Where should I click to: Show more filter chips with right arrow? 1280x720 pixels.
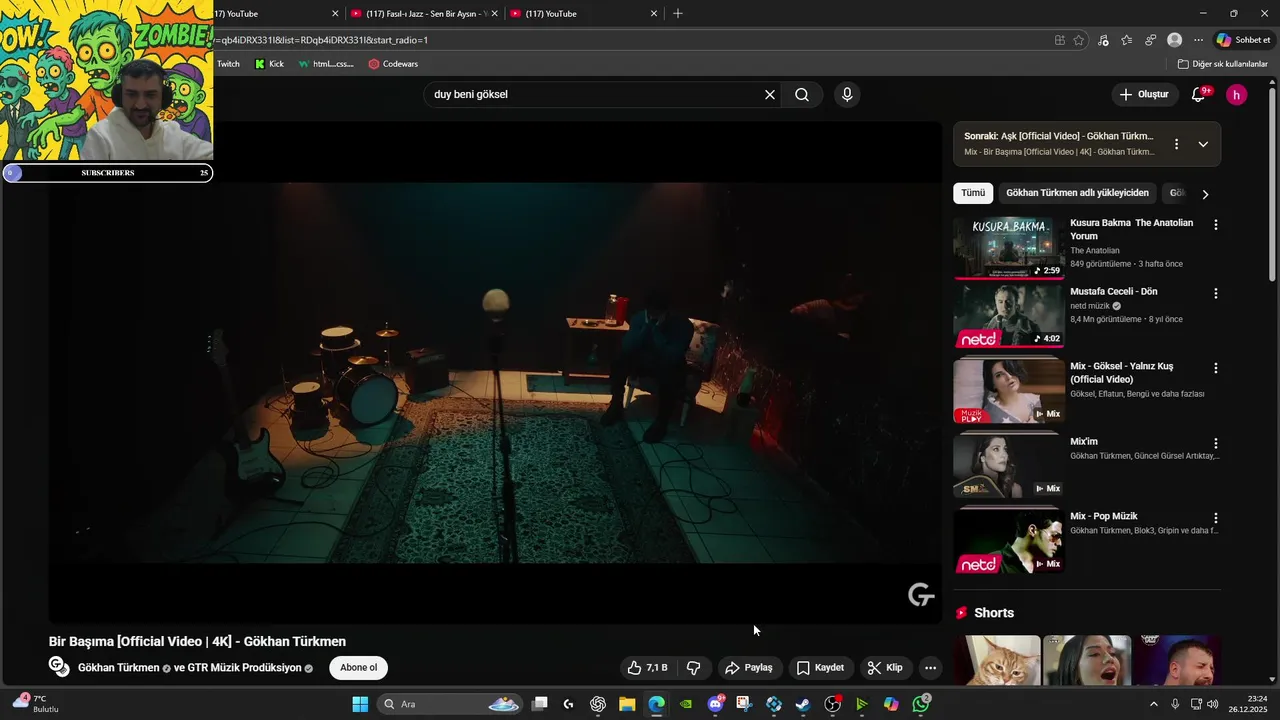[x=1205, y=194]
